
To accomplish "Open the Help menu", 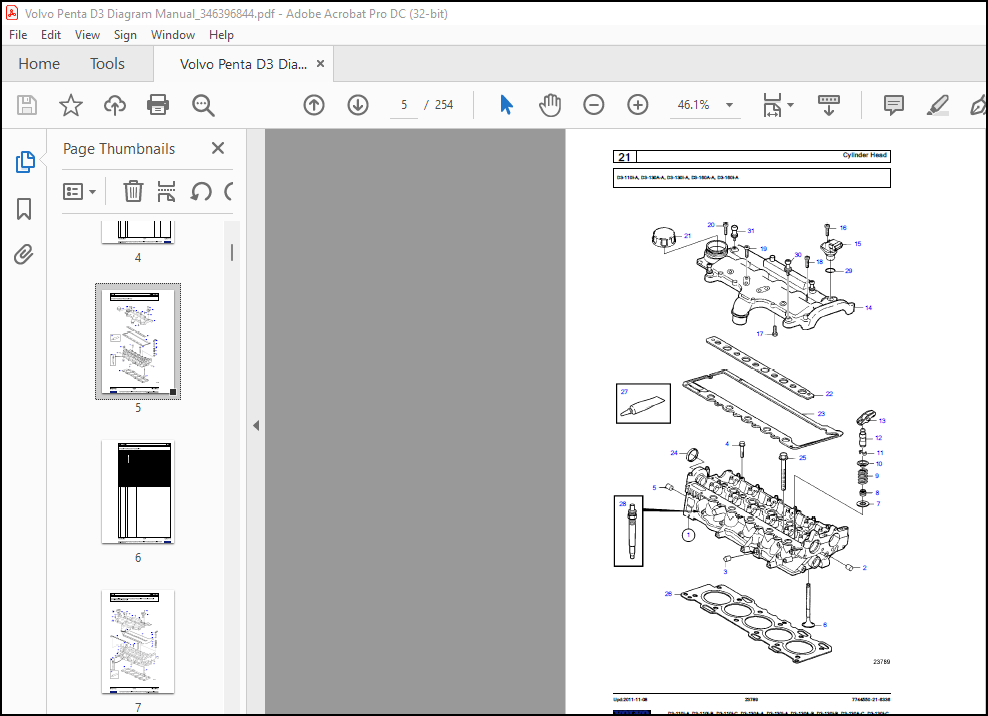I will point(221,35).
